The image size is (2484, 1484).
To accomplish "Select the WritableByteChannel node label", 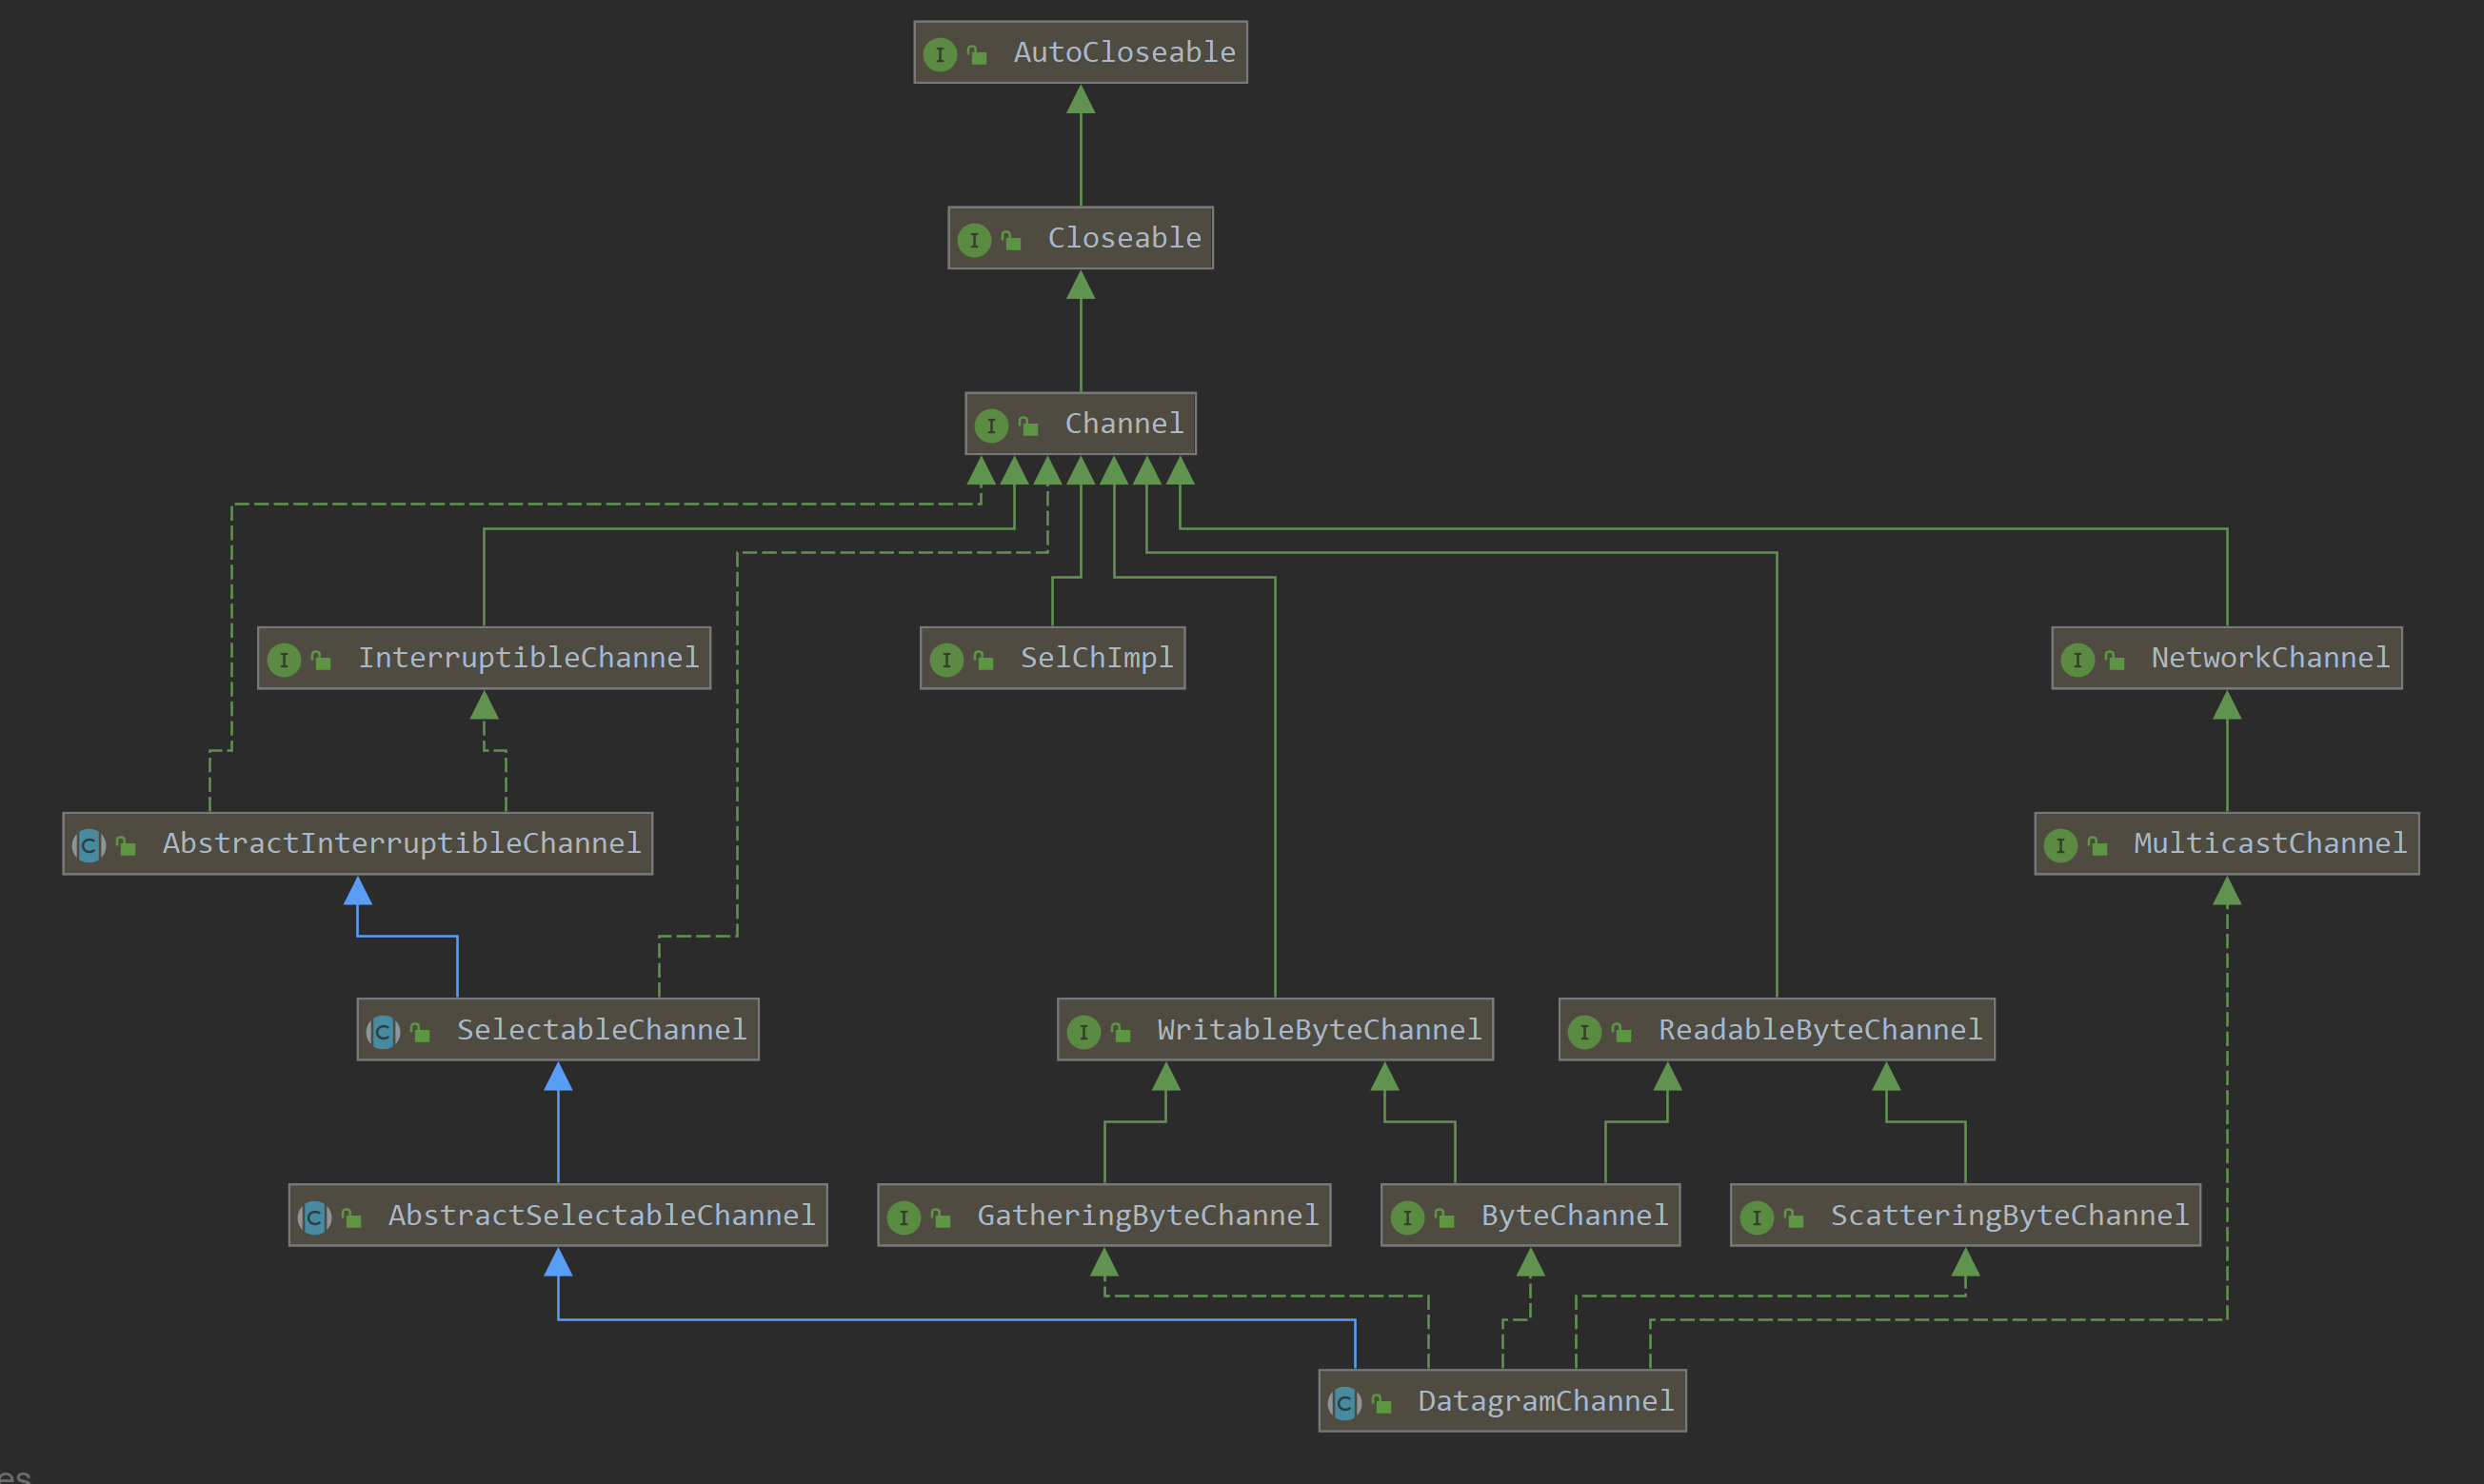I will [1318, 1030].
